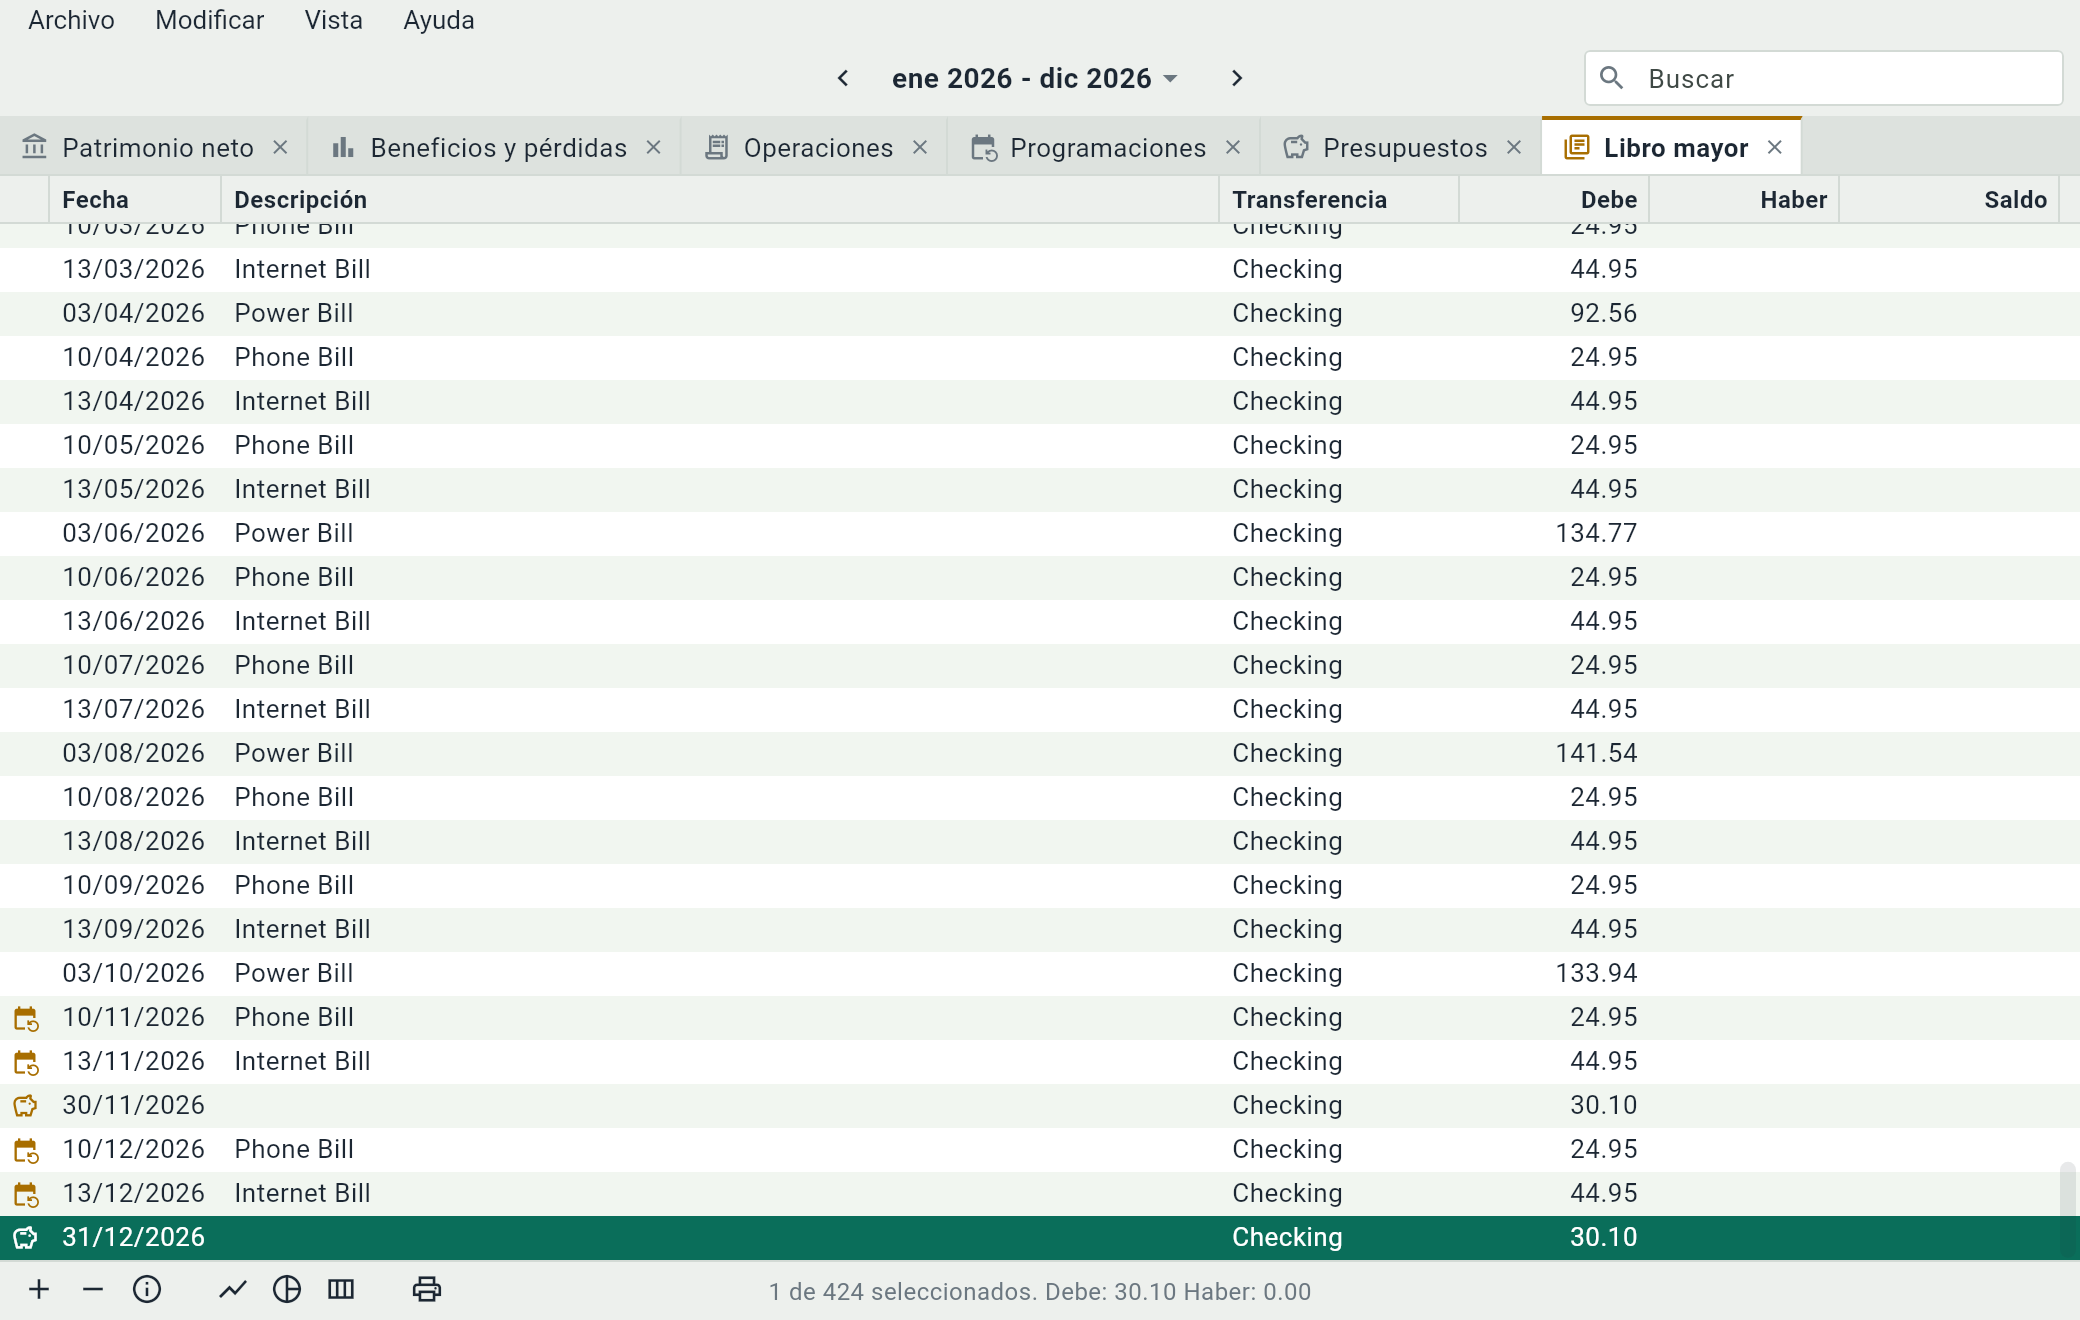Go to the next period with the right chevron

pyautogui.click(x=1237, y=78)
